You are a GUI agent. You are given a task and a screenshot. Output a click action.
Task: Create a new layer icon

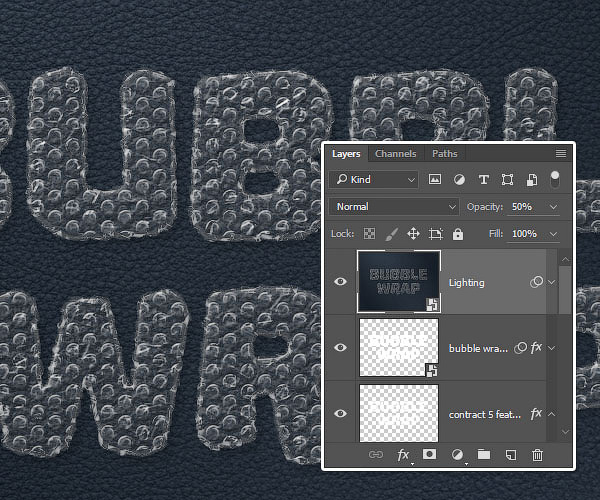511,454
